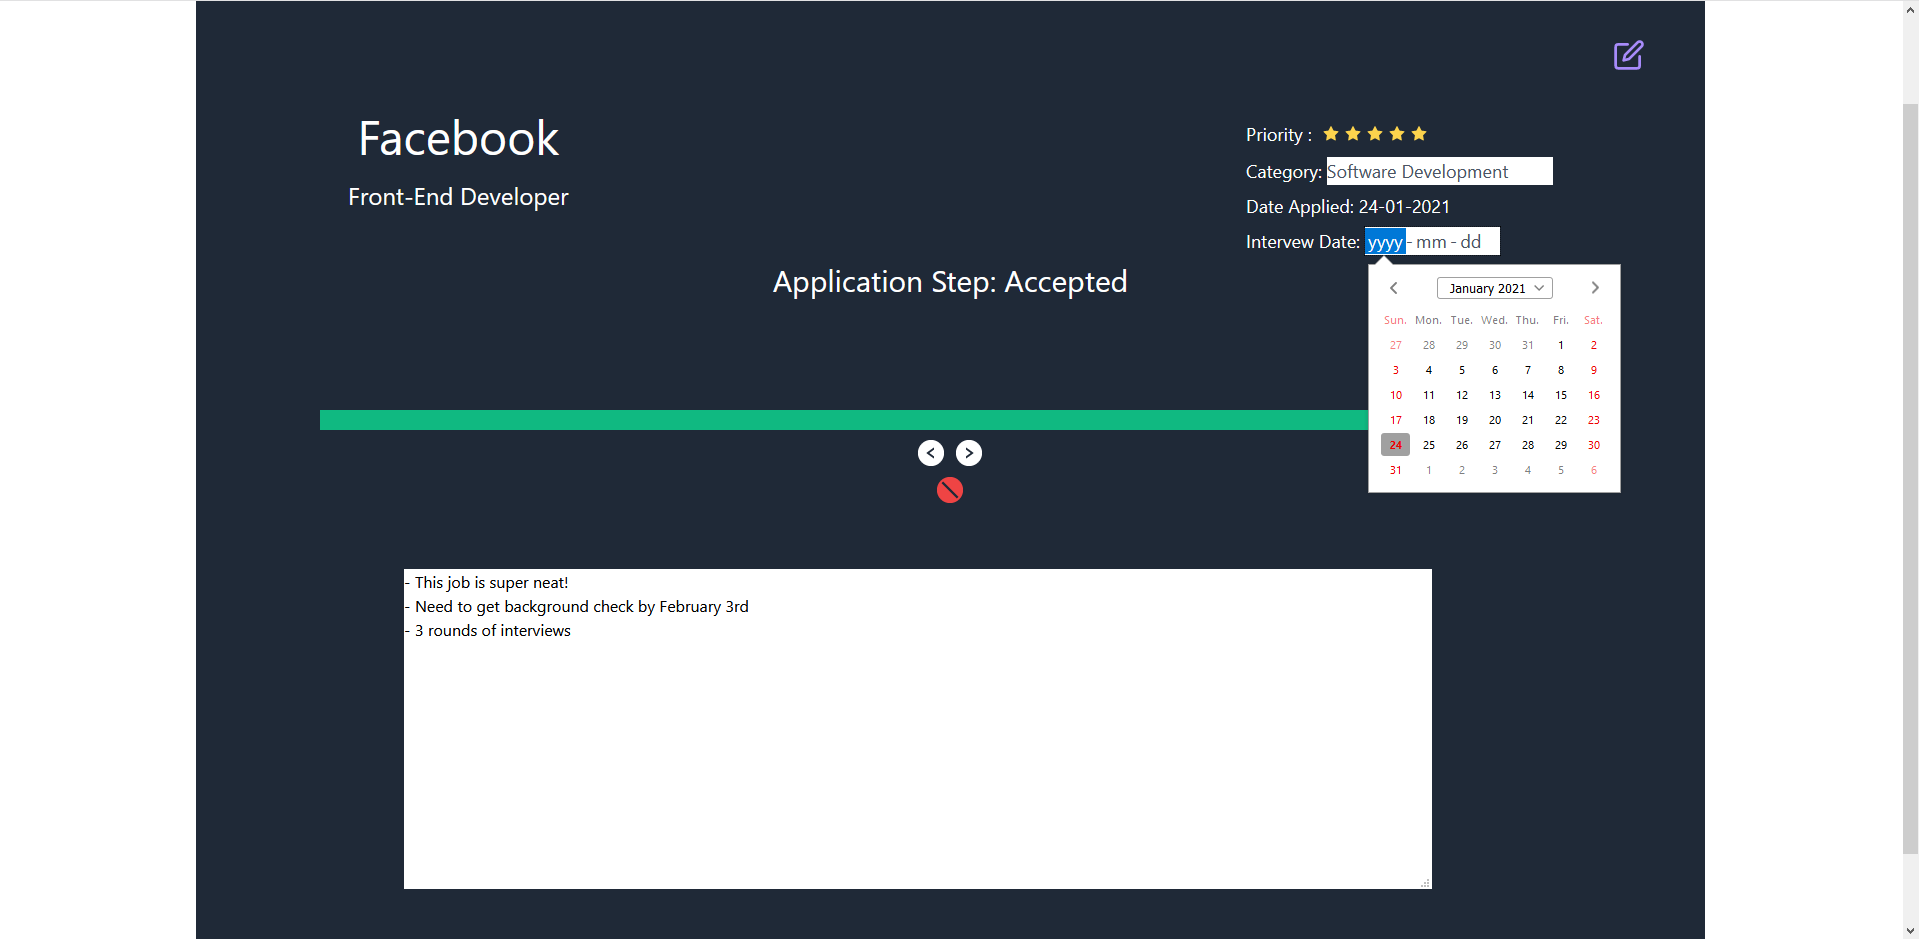This screenshot has width=1919, height=939.
Task: Select date 19 in the calendar
Action: (1462, 420)
